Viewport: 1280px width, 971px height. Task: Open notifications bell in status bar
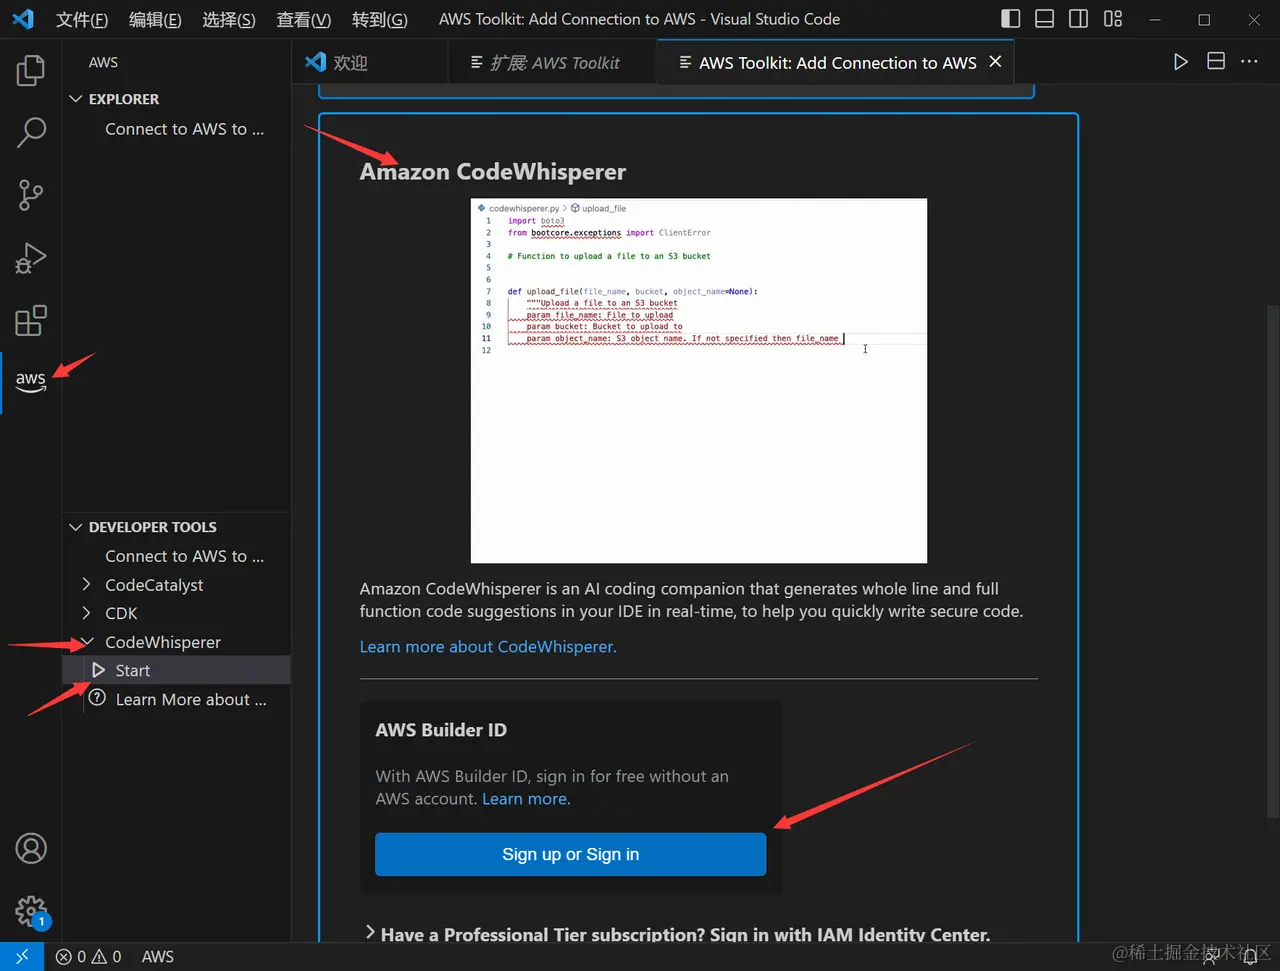click(x=1249, y=957)
